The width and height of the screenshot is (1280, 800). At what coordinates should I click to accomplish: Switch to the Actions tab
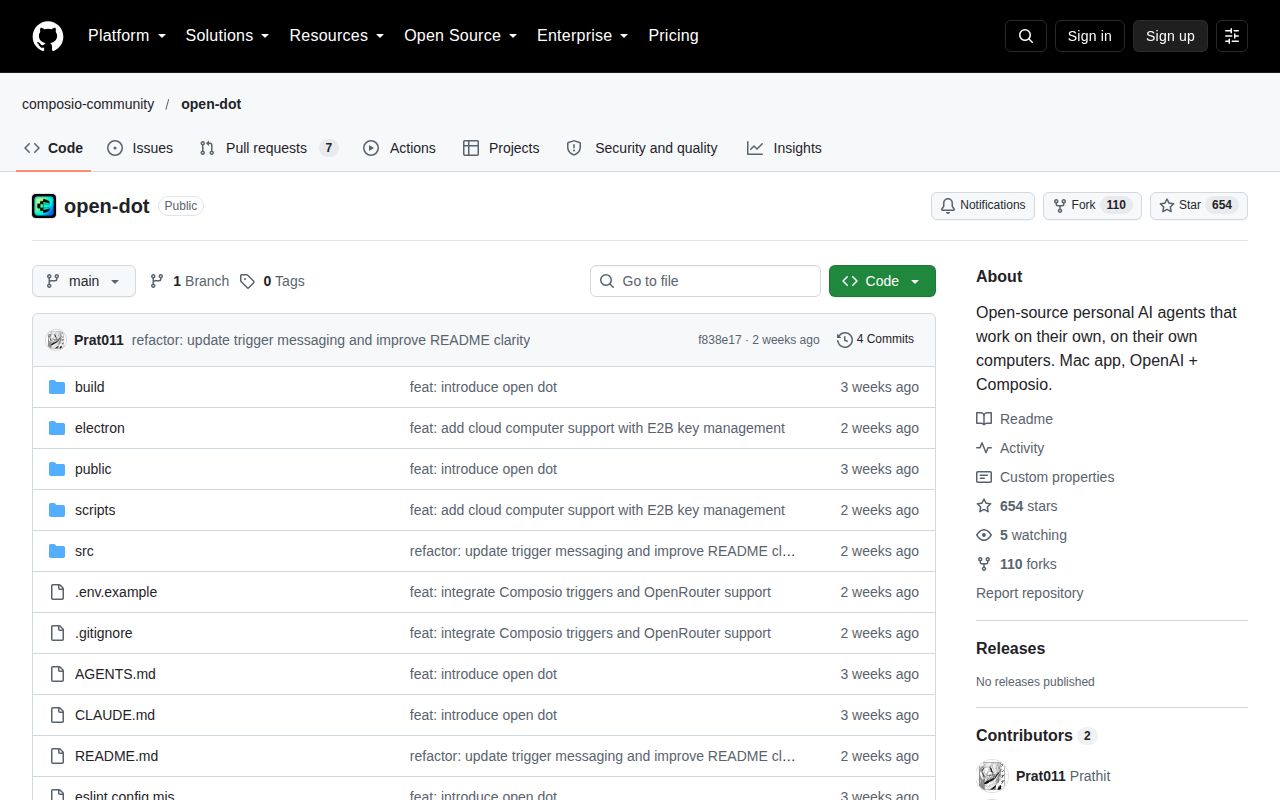pyautogui.click(x=399, y=148)
